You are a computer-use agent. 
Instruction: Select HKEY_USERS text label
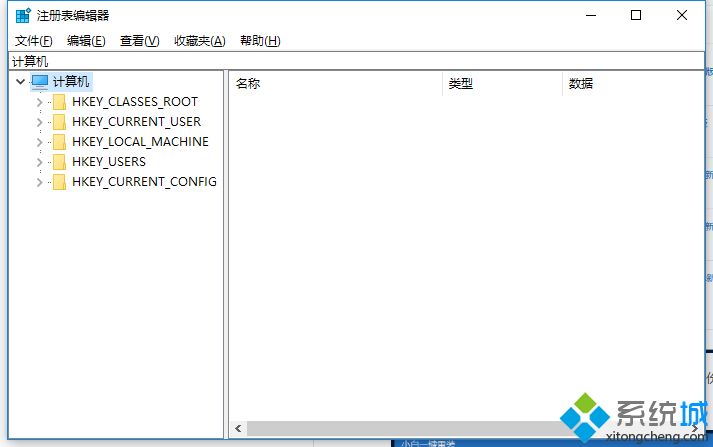coord(109,162)
